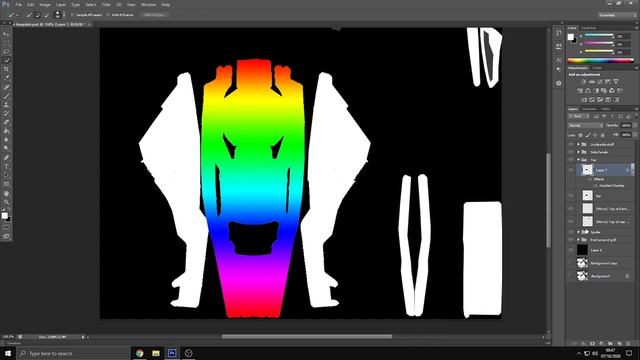Select the Hand tool
This screenshot has height=360, width=640.
tap(6, 193)
